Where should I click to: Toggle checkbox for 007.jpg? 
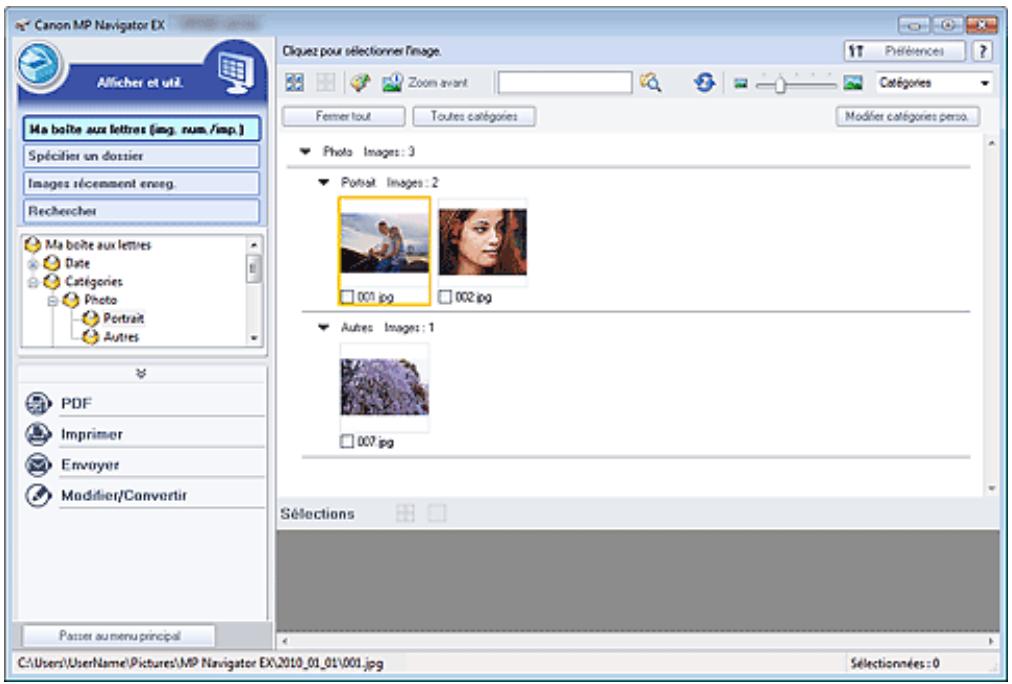click(x=347, y=441)
